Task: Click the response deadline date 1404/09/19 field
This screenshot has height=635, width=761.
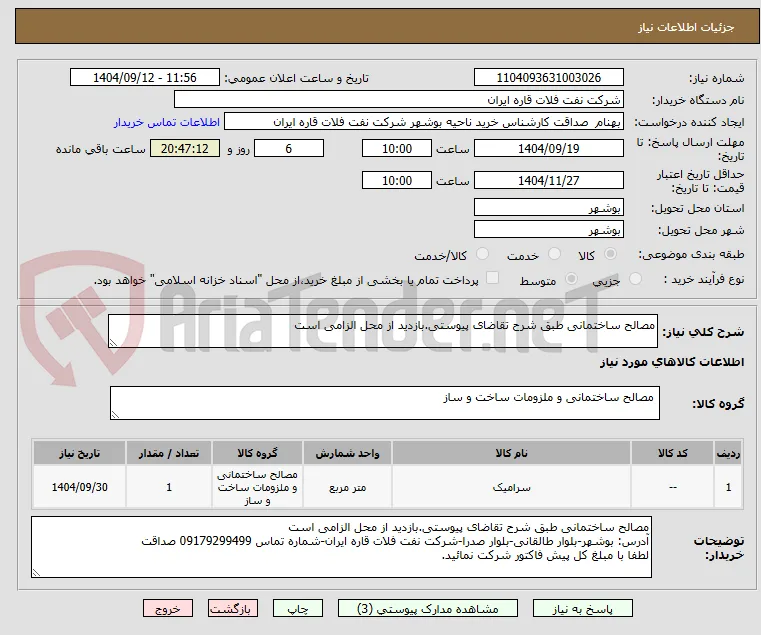Action: point(548,149)
